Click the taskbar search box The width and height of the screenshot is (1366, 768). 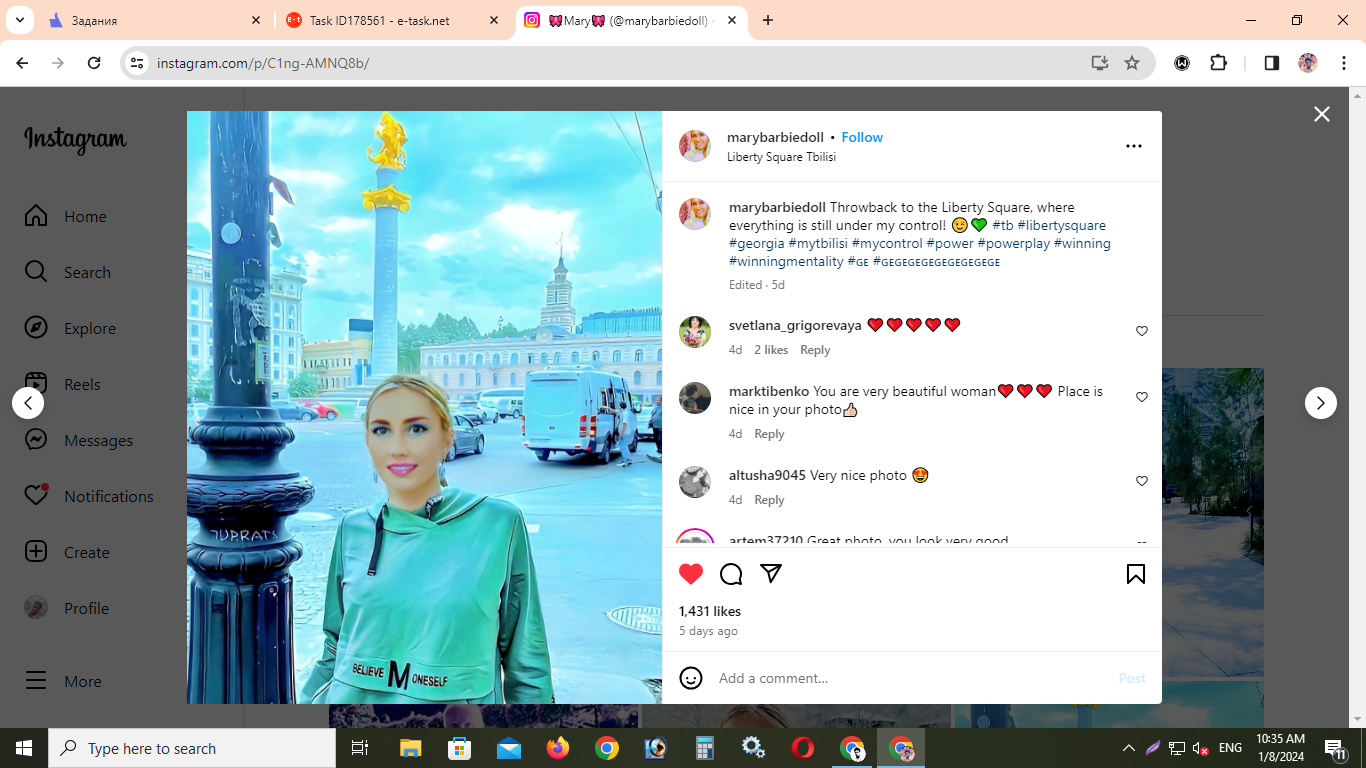click(192, 748)
